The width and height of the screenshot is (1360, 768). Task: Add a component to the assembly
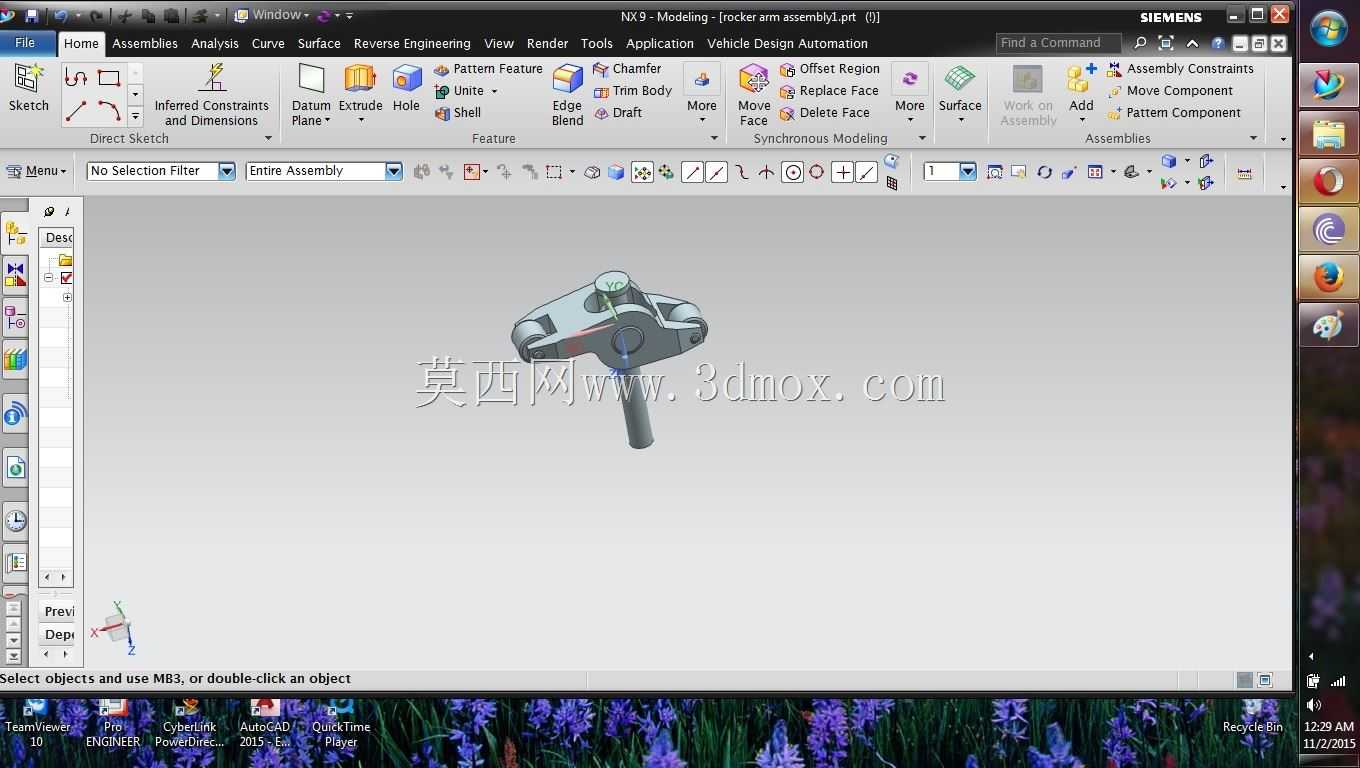[1081, 95]
